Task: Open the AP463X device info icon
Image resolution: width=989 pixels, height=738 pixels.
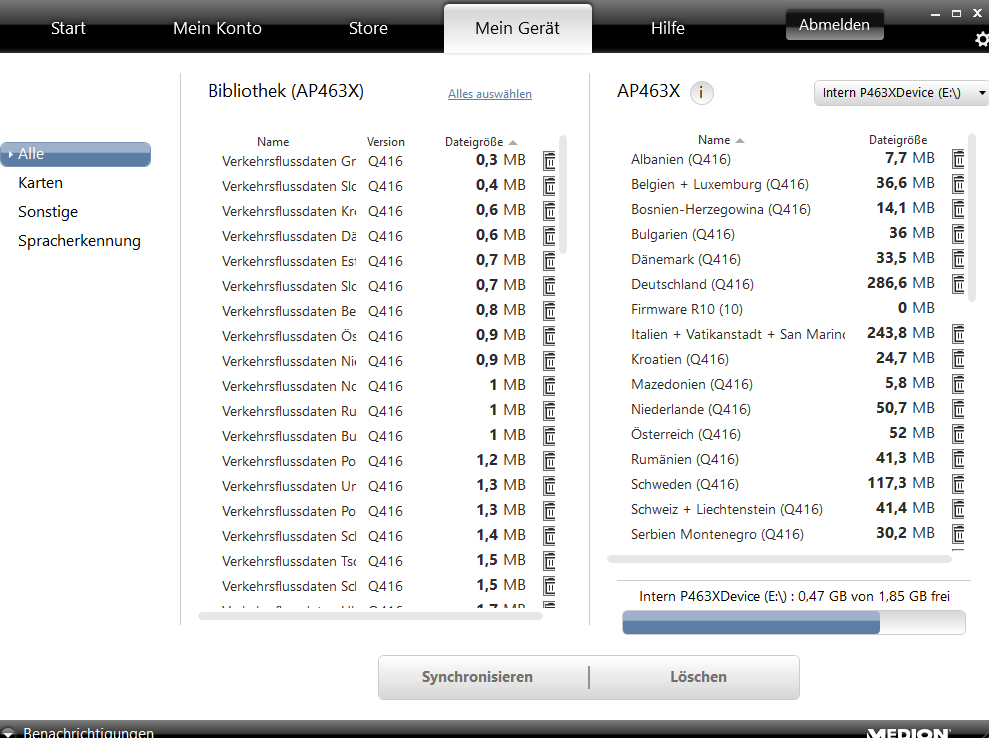Action: (701, 93)
